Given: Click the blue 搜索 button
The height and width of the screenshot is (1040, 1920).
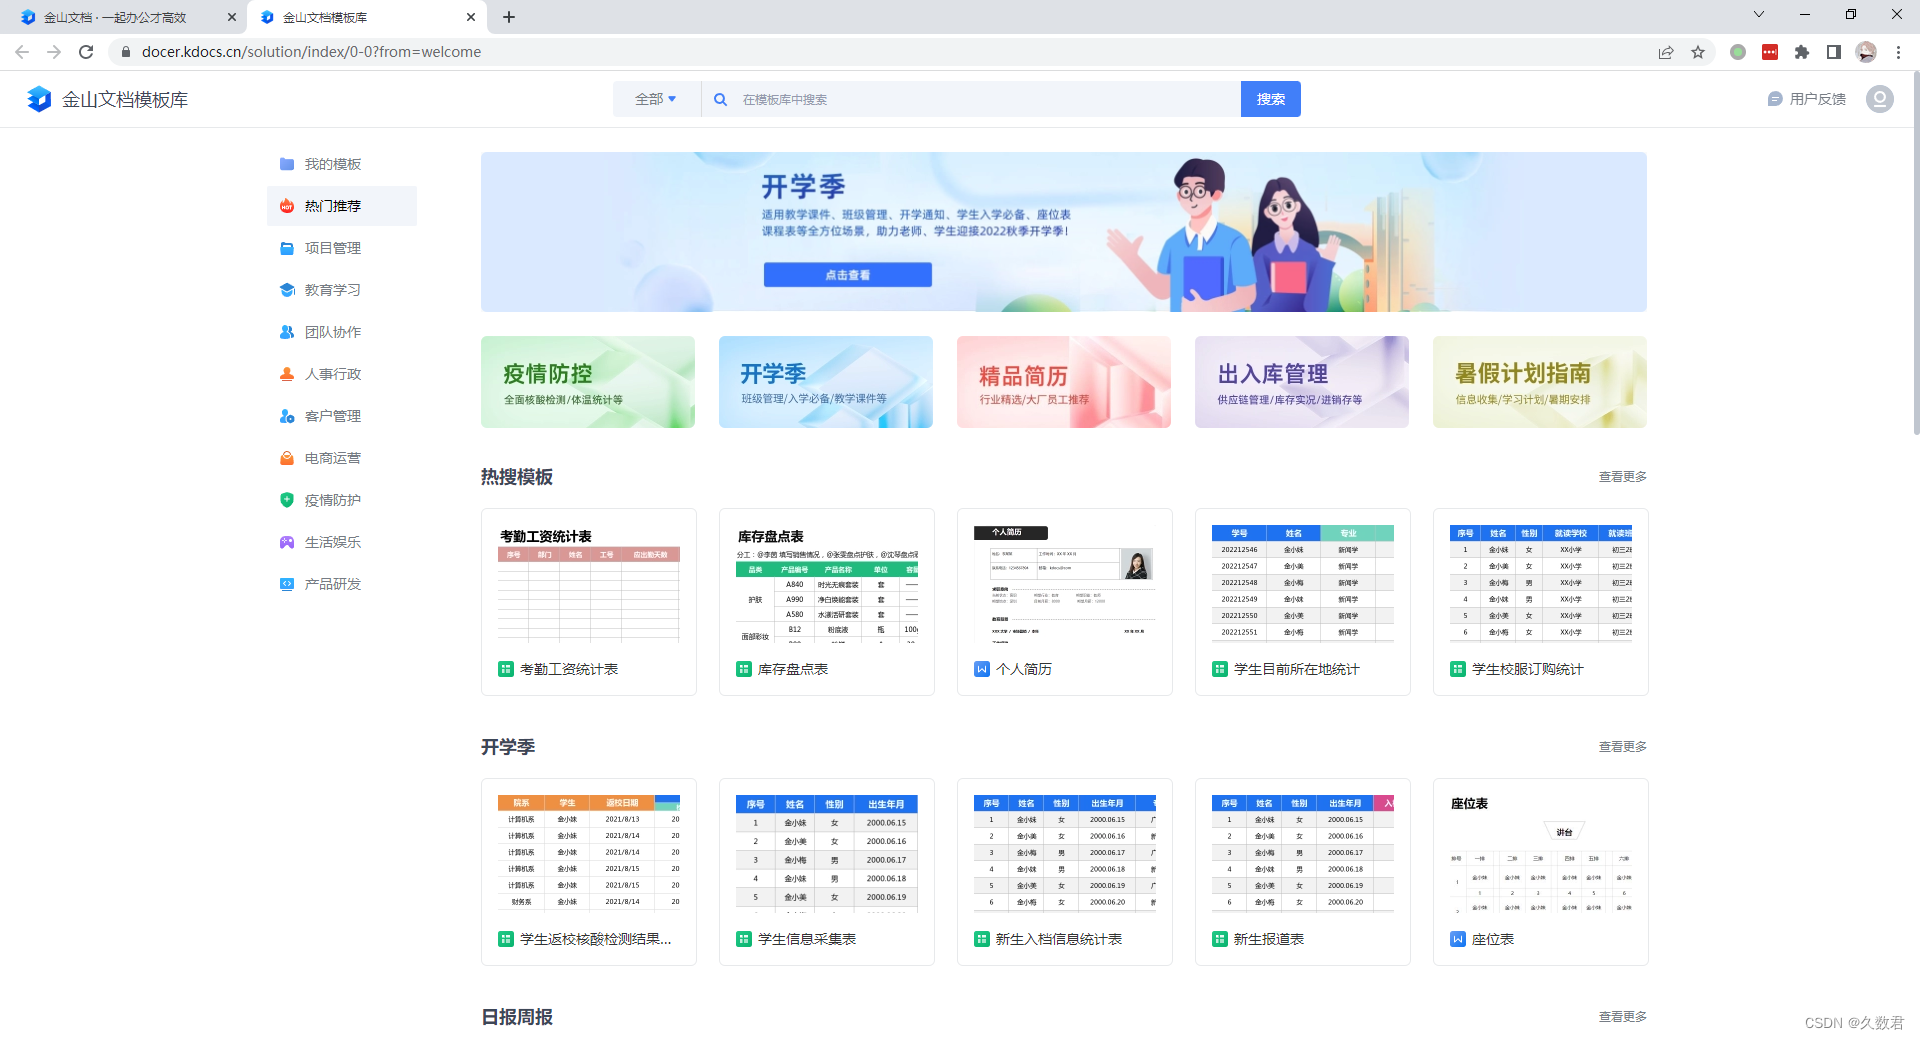Looking at the screenshot, I should point(1271,99).
